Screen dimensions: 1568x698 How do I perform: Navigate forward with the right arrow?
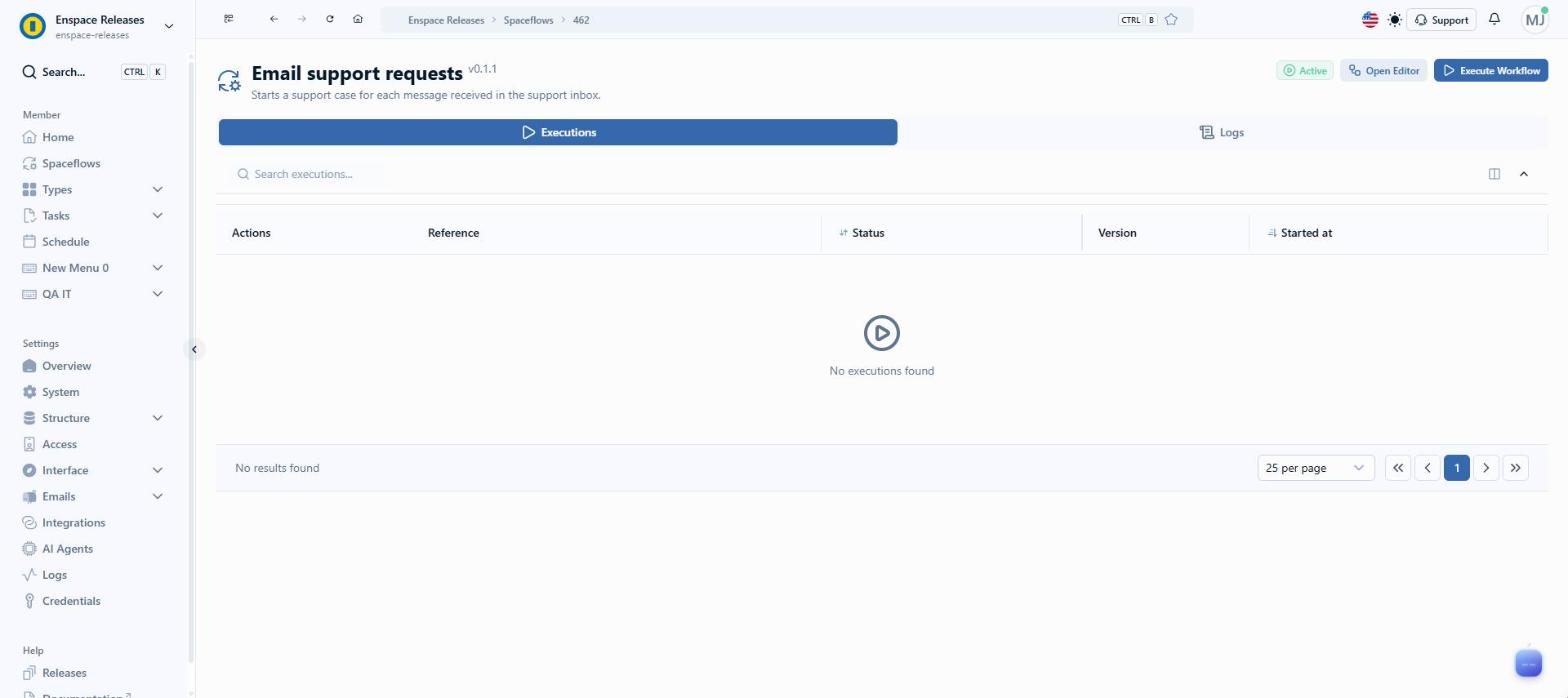point(301,19)
